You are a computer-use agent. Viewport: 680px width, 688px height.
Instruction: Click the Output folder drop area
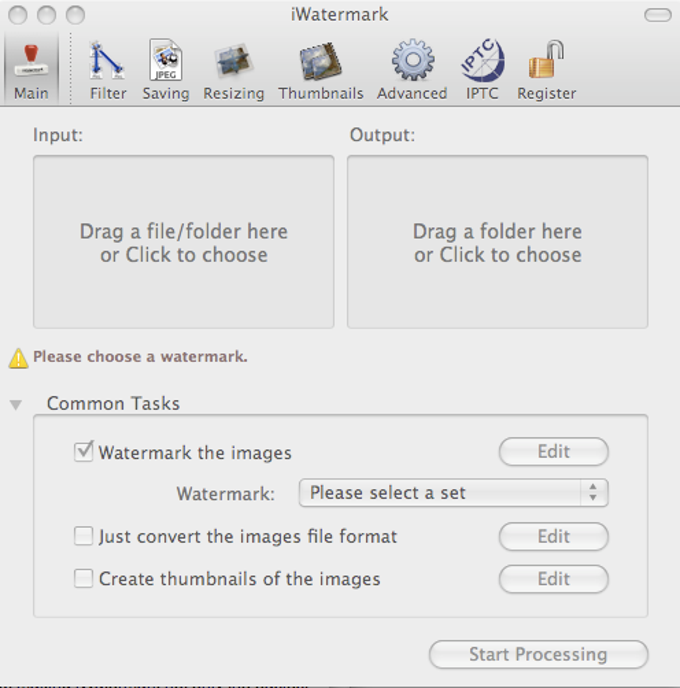click(x=497, y=242)
